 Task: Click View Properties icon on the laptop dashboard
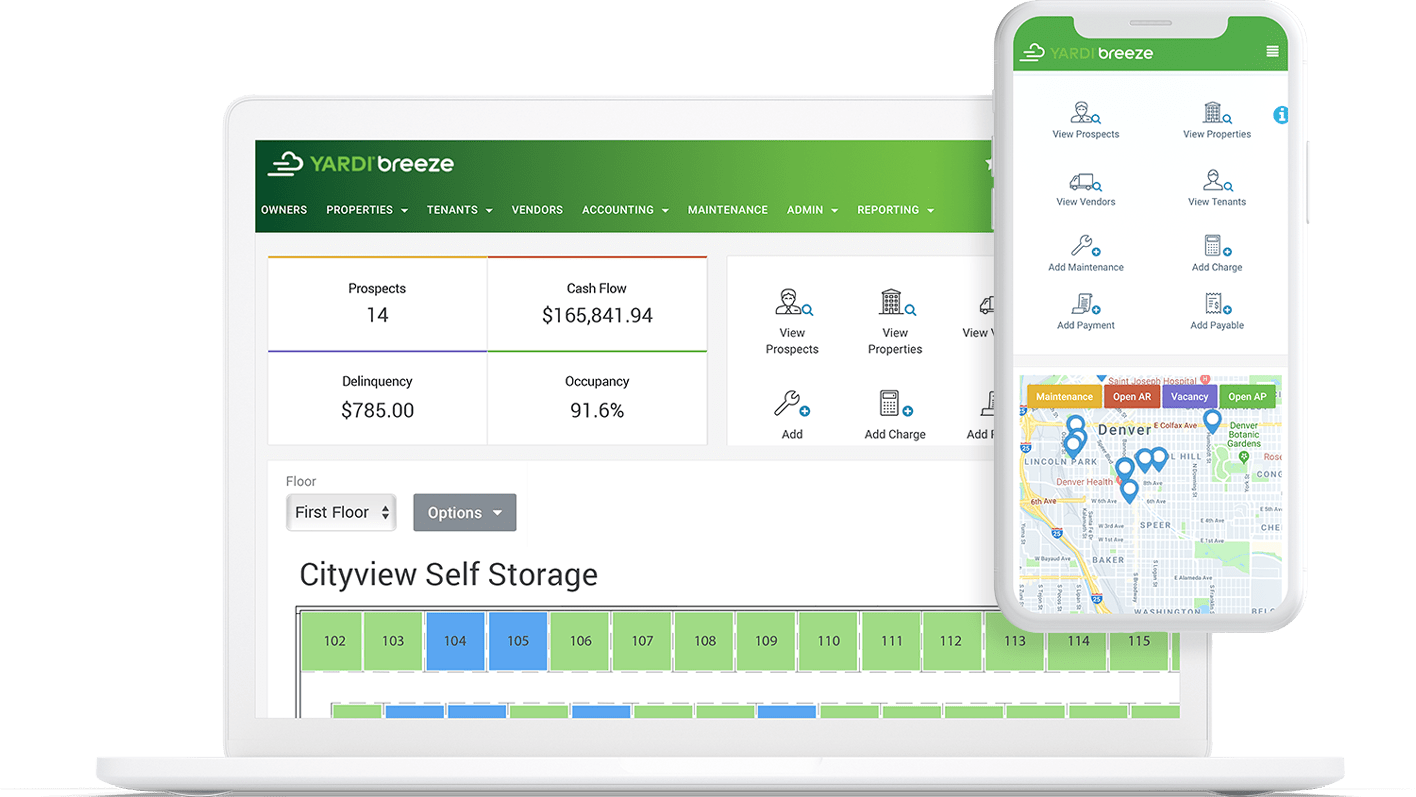[895, 303]
